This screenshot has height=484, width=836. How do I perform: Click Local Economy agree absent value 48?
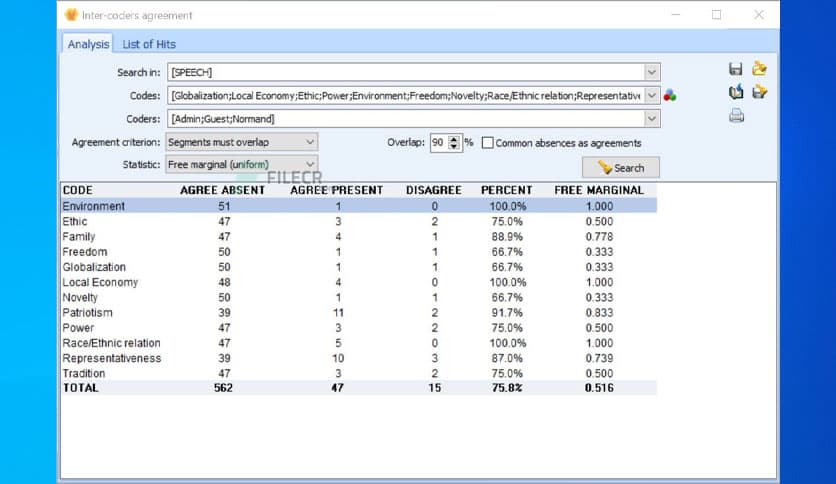click(224, 282)
